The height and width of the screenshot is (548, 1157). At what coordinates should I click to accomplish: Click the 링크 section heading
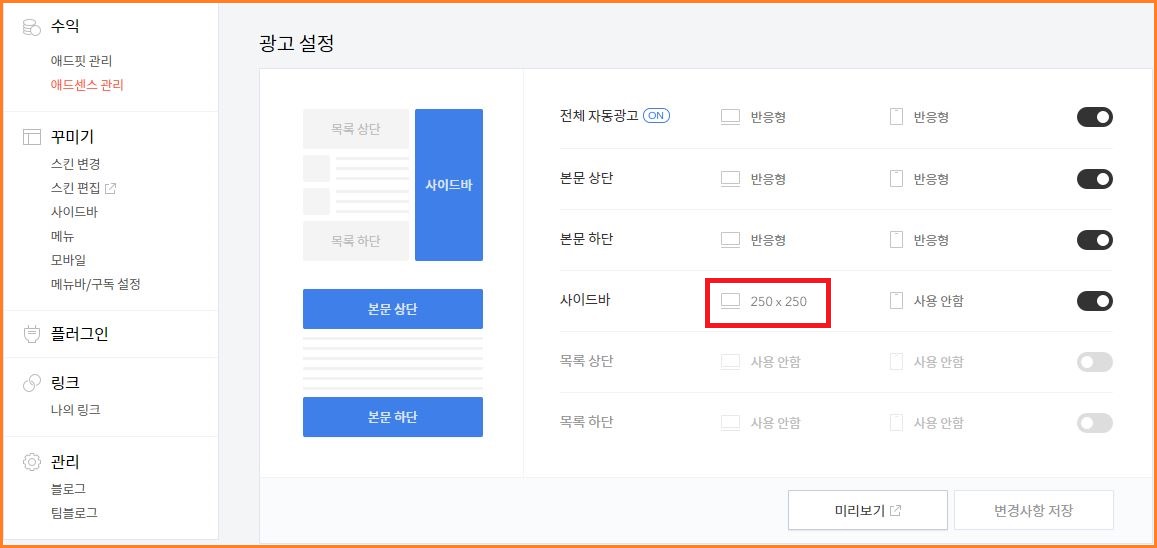click(65, 383)
